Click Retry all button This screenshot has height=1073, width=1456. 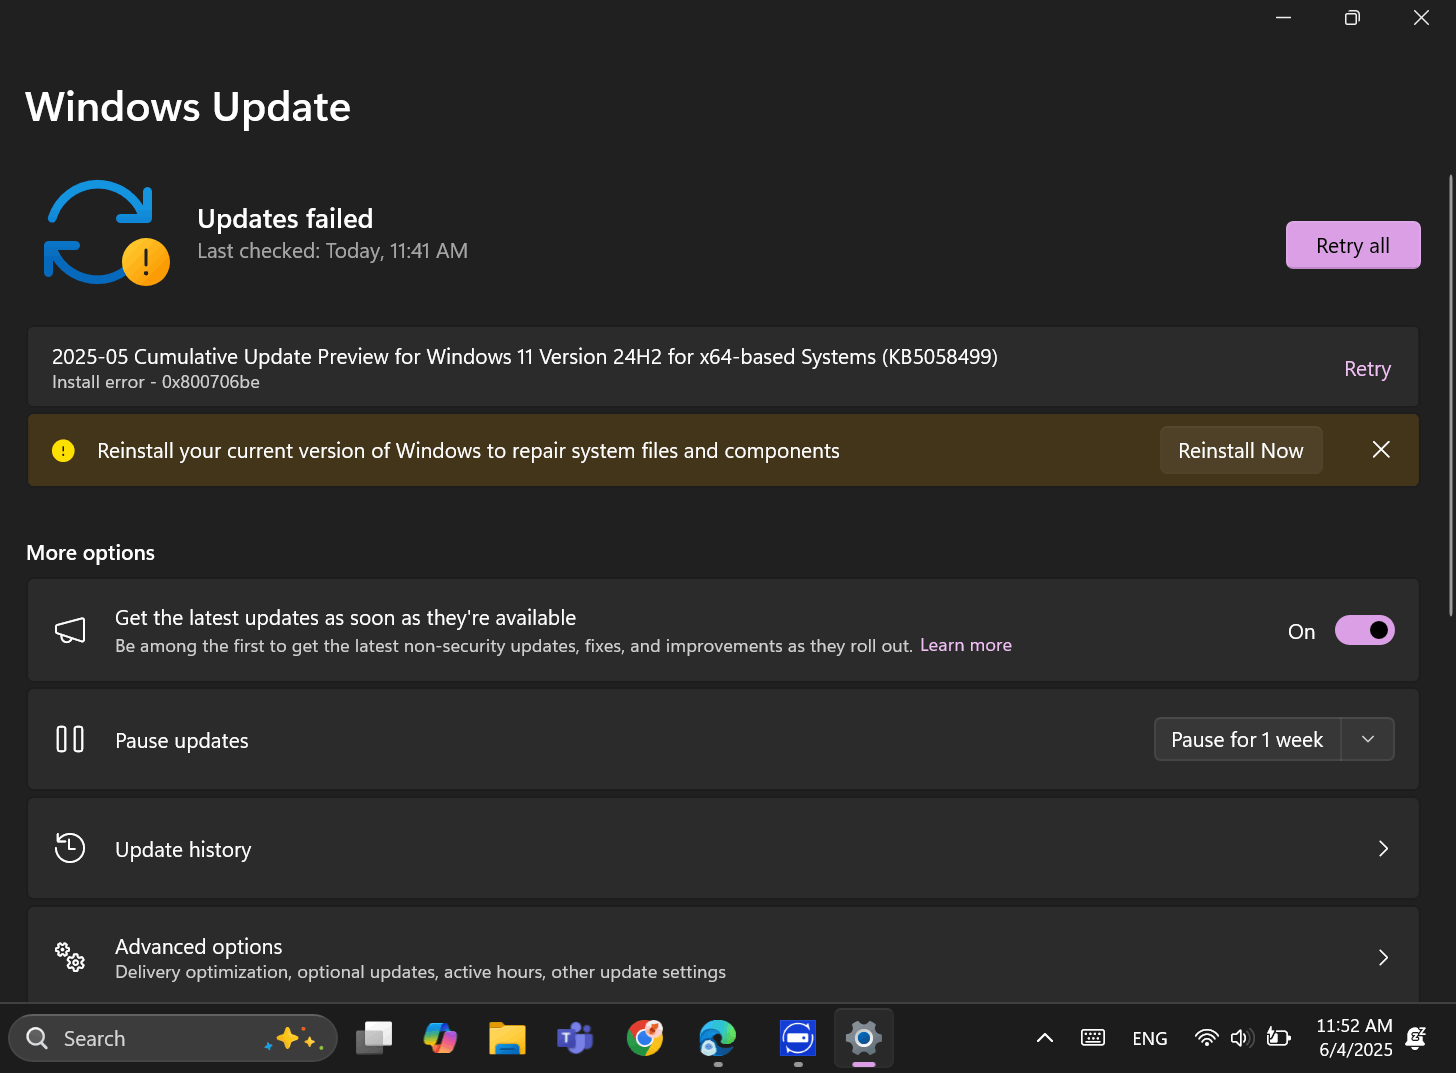1353,245
